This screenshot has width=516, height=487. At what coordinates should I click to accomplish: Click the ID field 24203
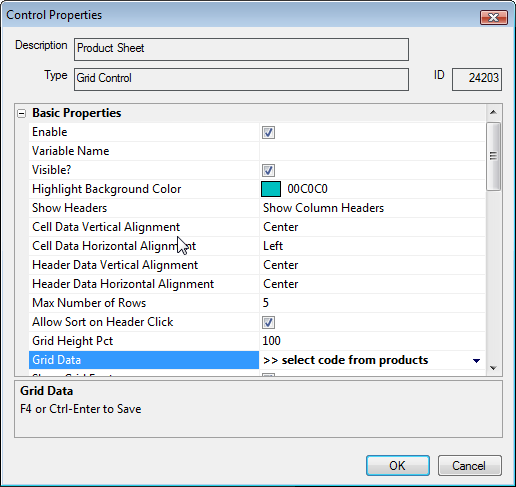click(477, 79)
